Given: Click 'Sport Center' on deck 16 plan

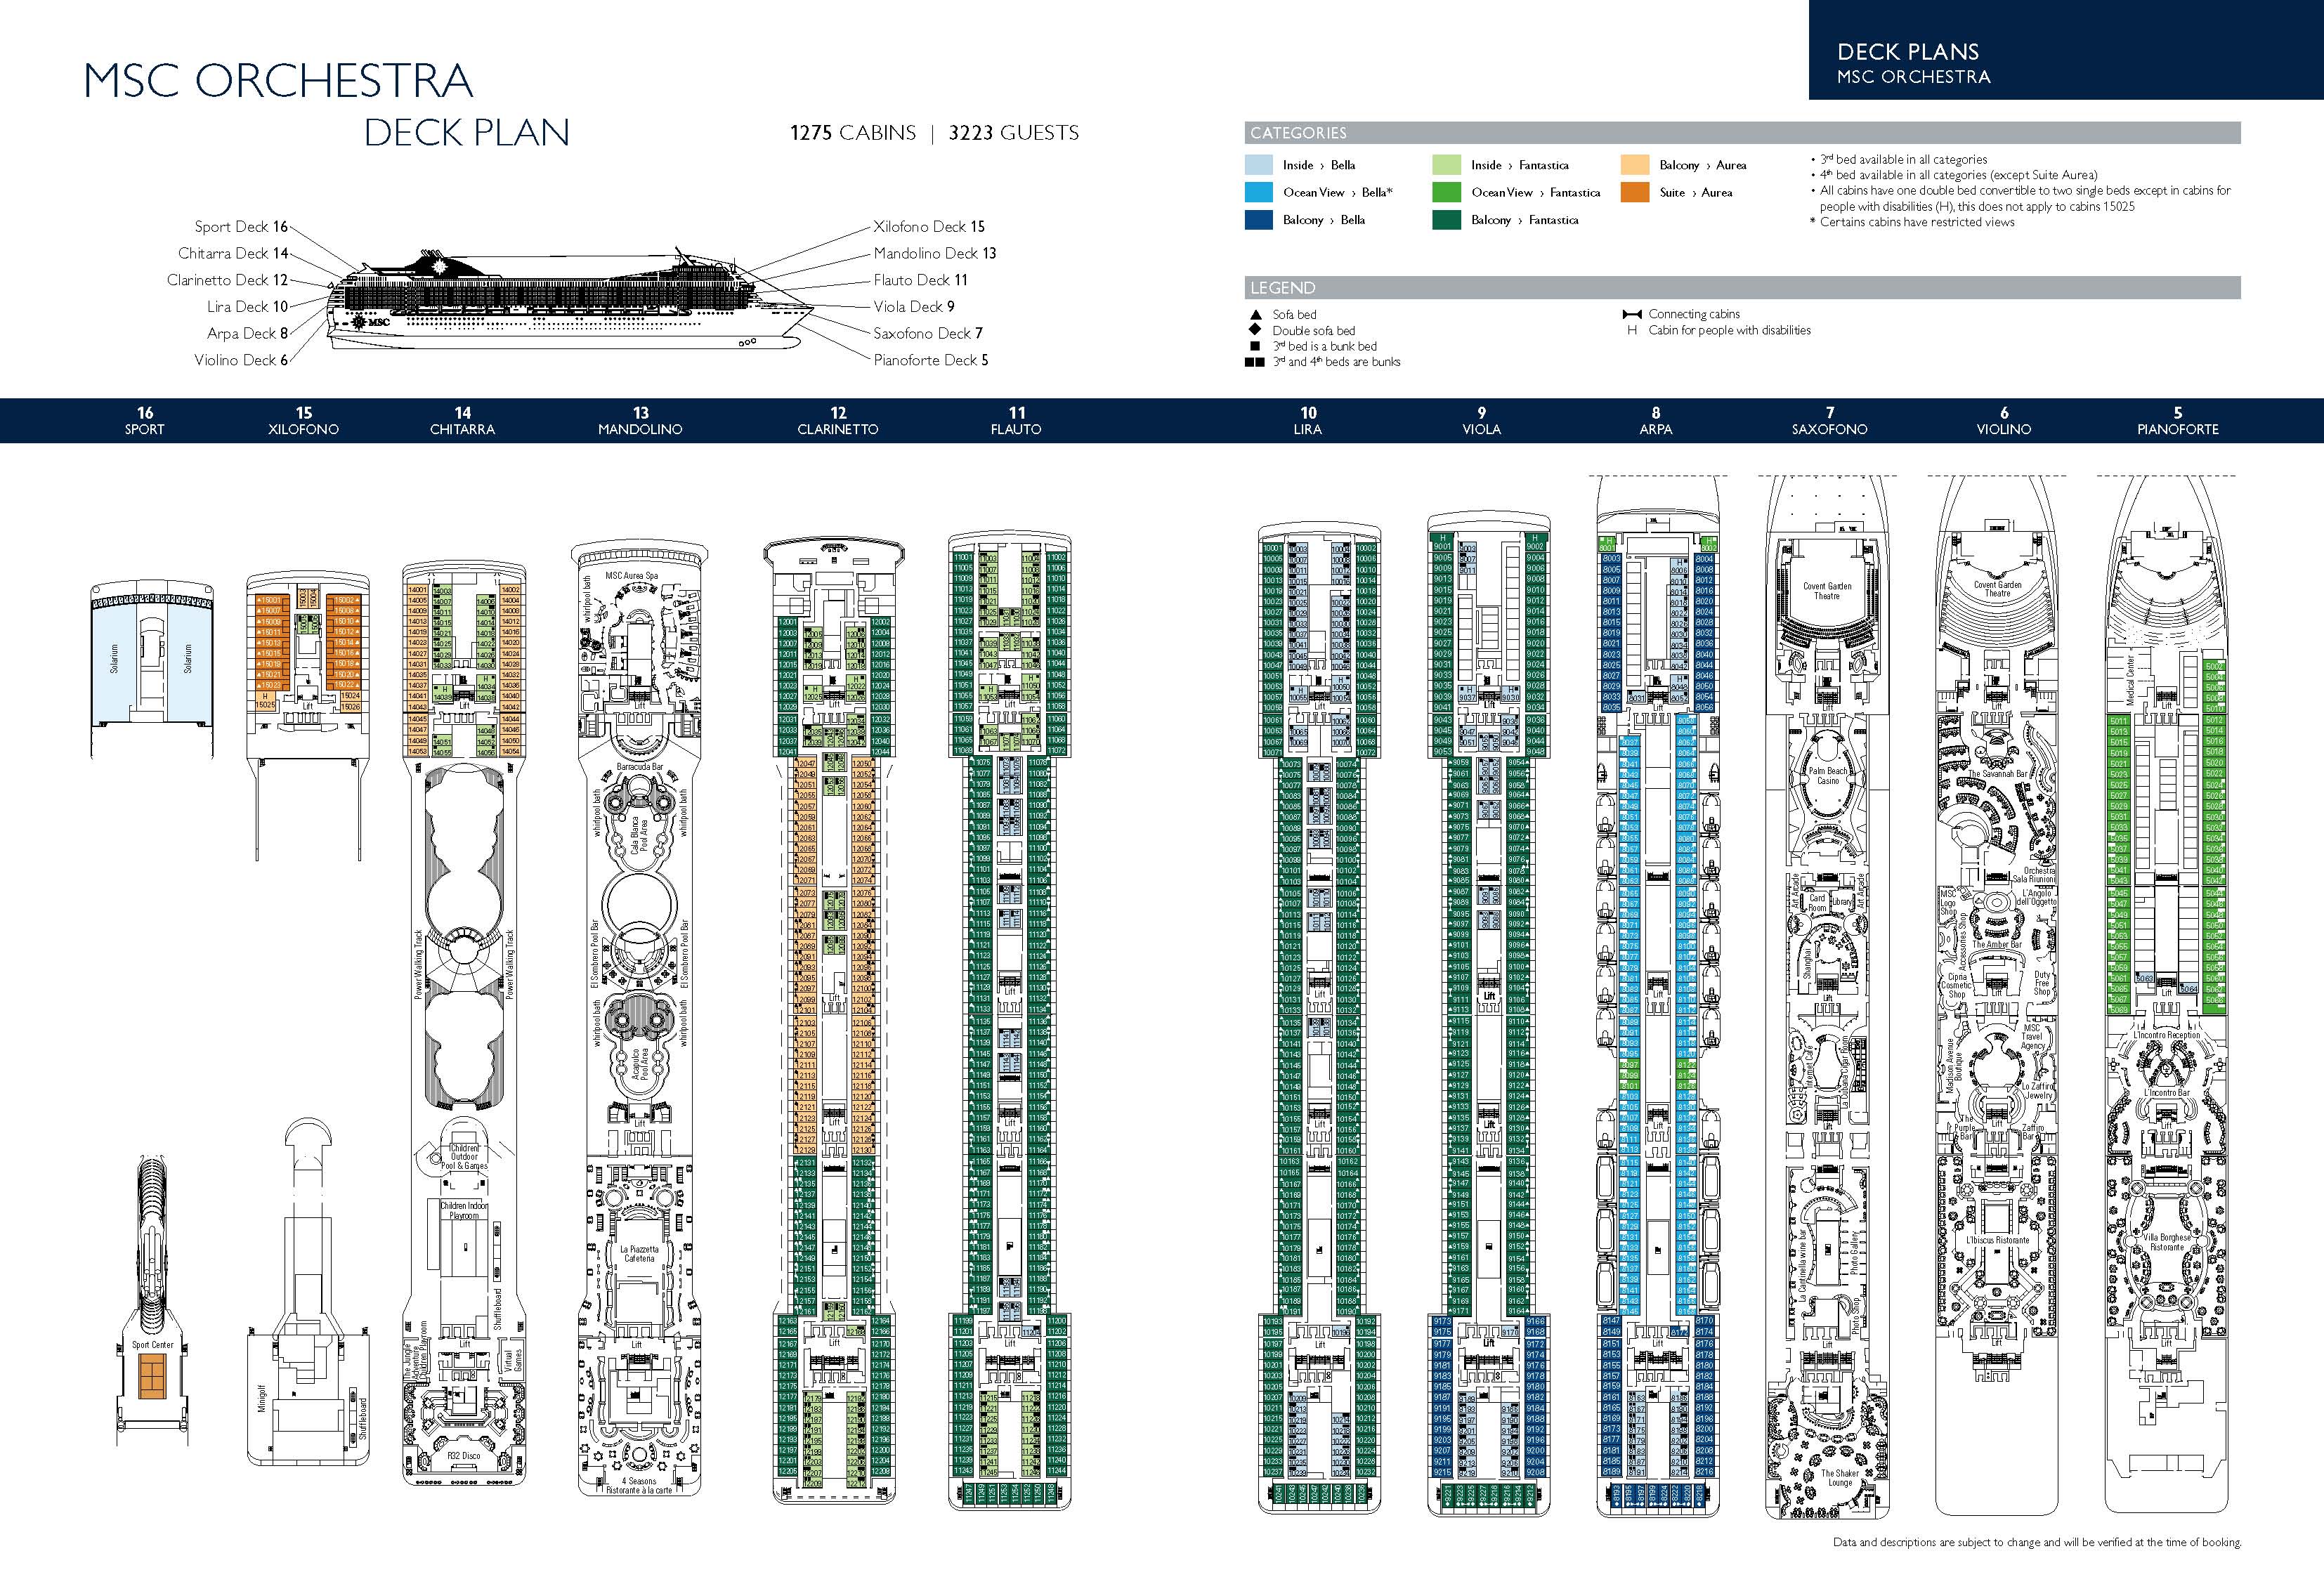Looking at the screenshot, I should pos(152,1345).
